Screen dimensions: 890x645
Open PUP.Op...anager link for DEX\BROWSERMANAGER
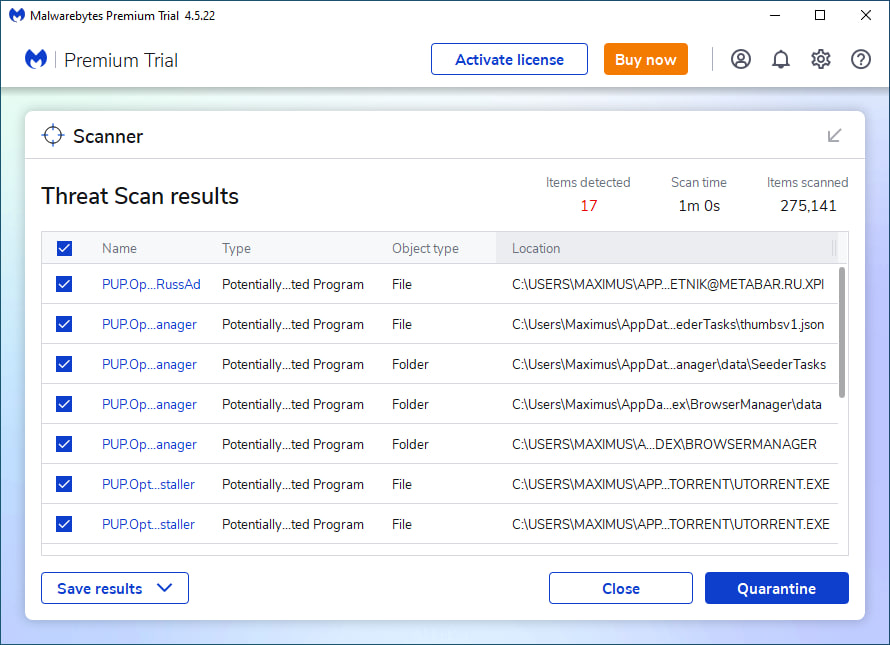[149, 444]
